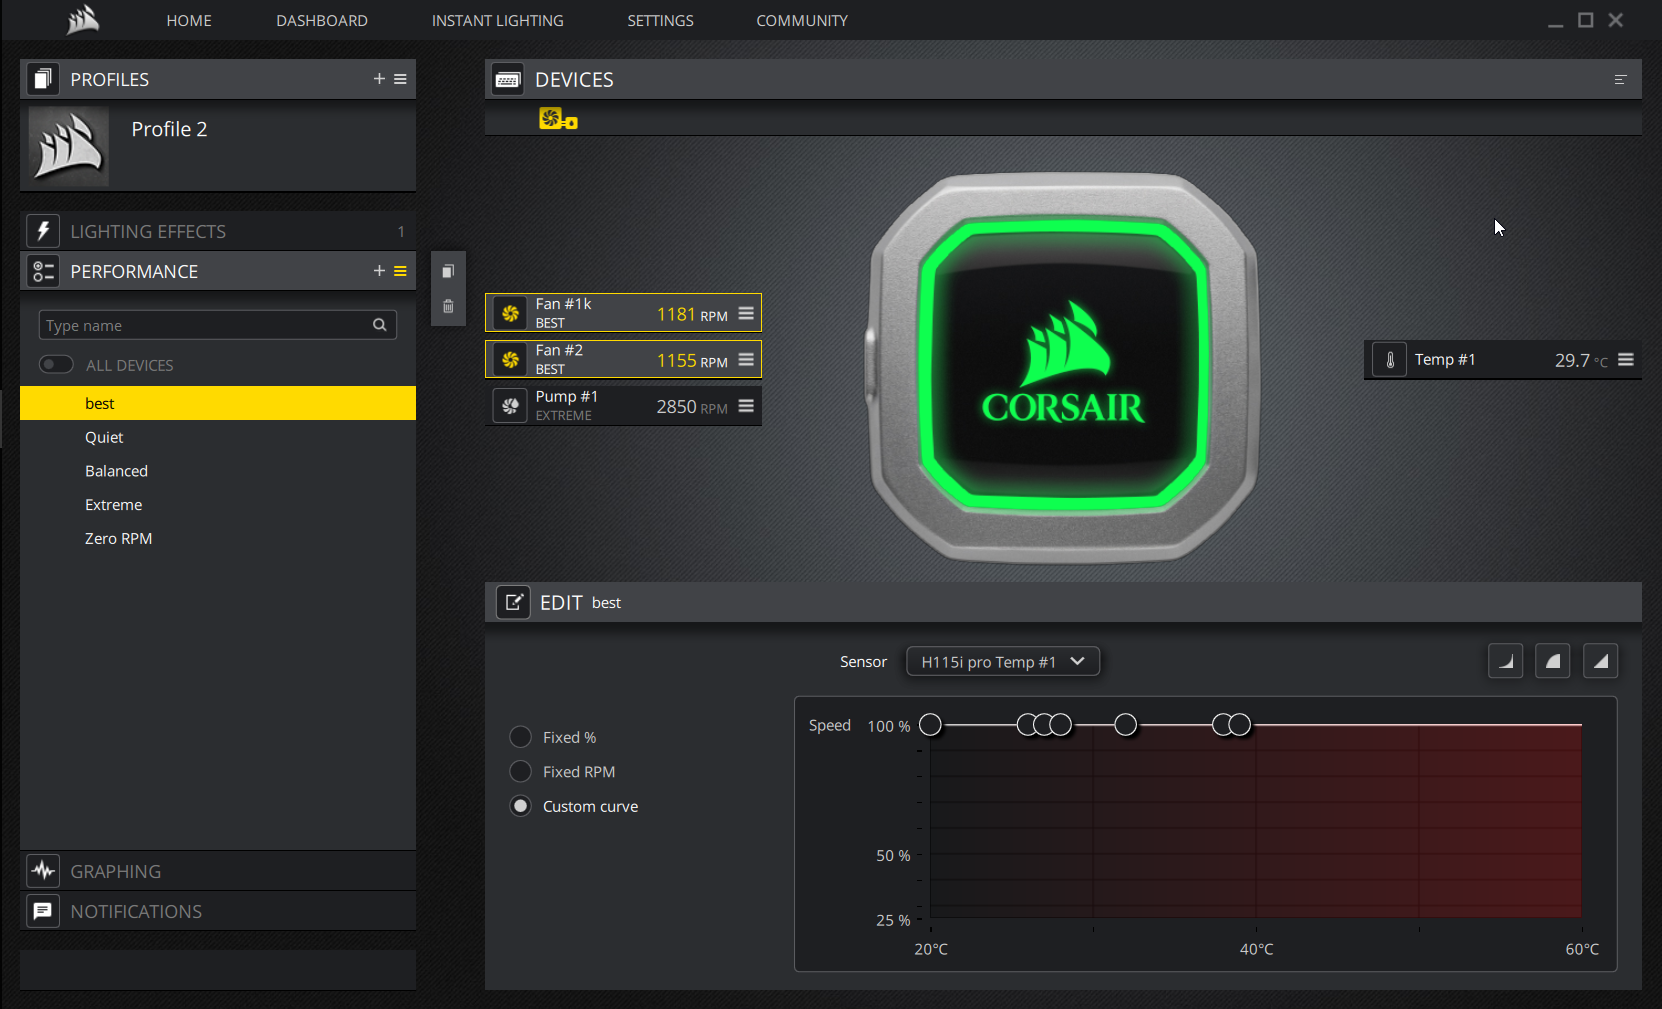Open the Settings tab
This screenshot has width=1662, height=1009.
(x=660, y=20)
